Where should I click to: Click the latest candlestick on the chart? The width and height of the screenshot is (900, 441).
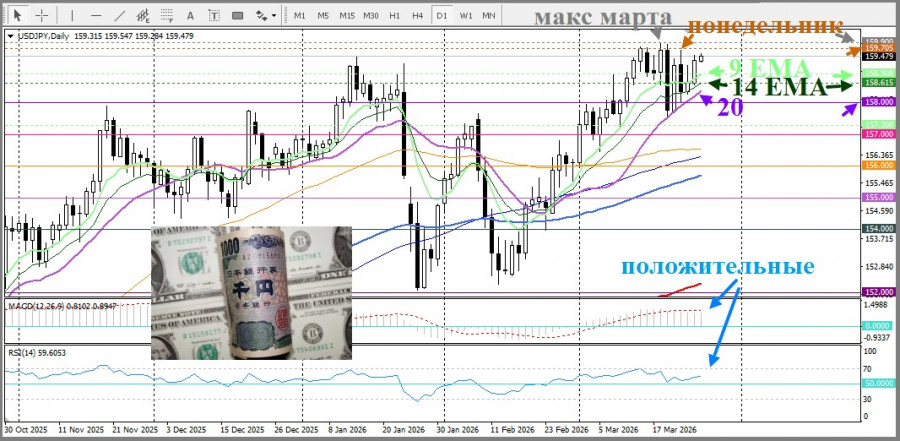click(701, 57)
